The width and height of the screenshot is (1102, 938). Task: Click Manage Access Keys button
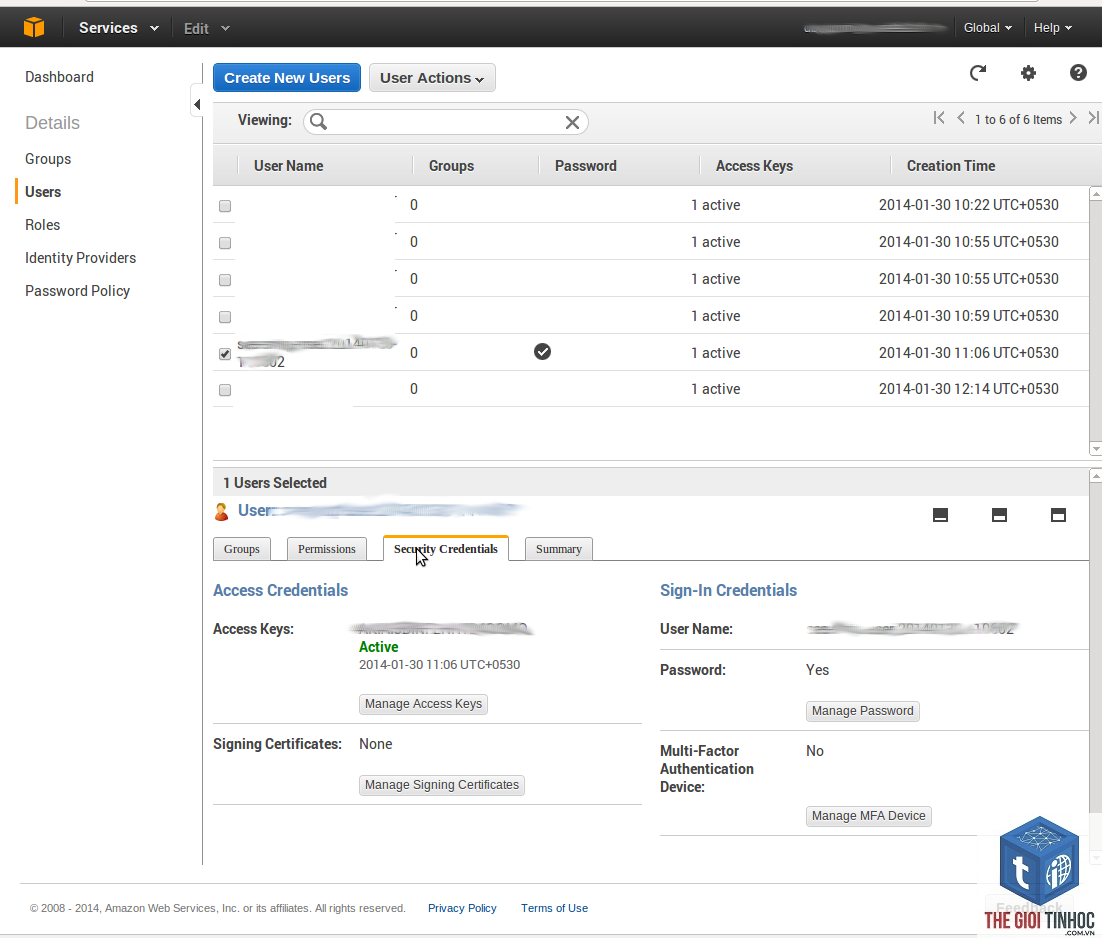pos(423,704)
